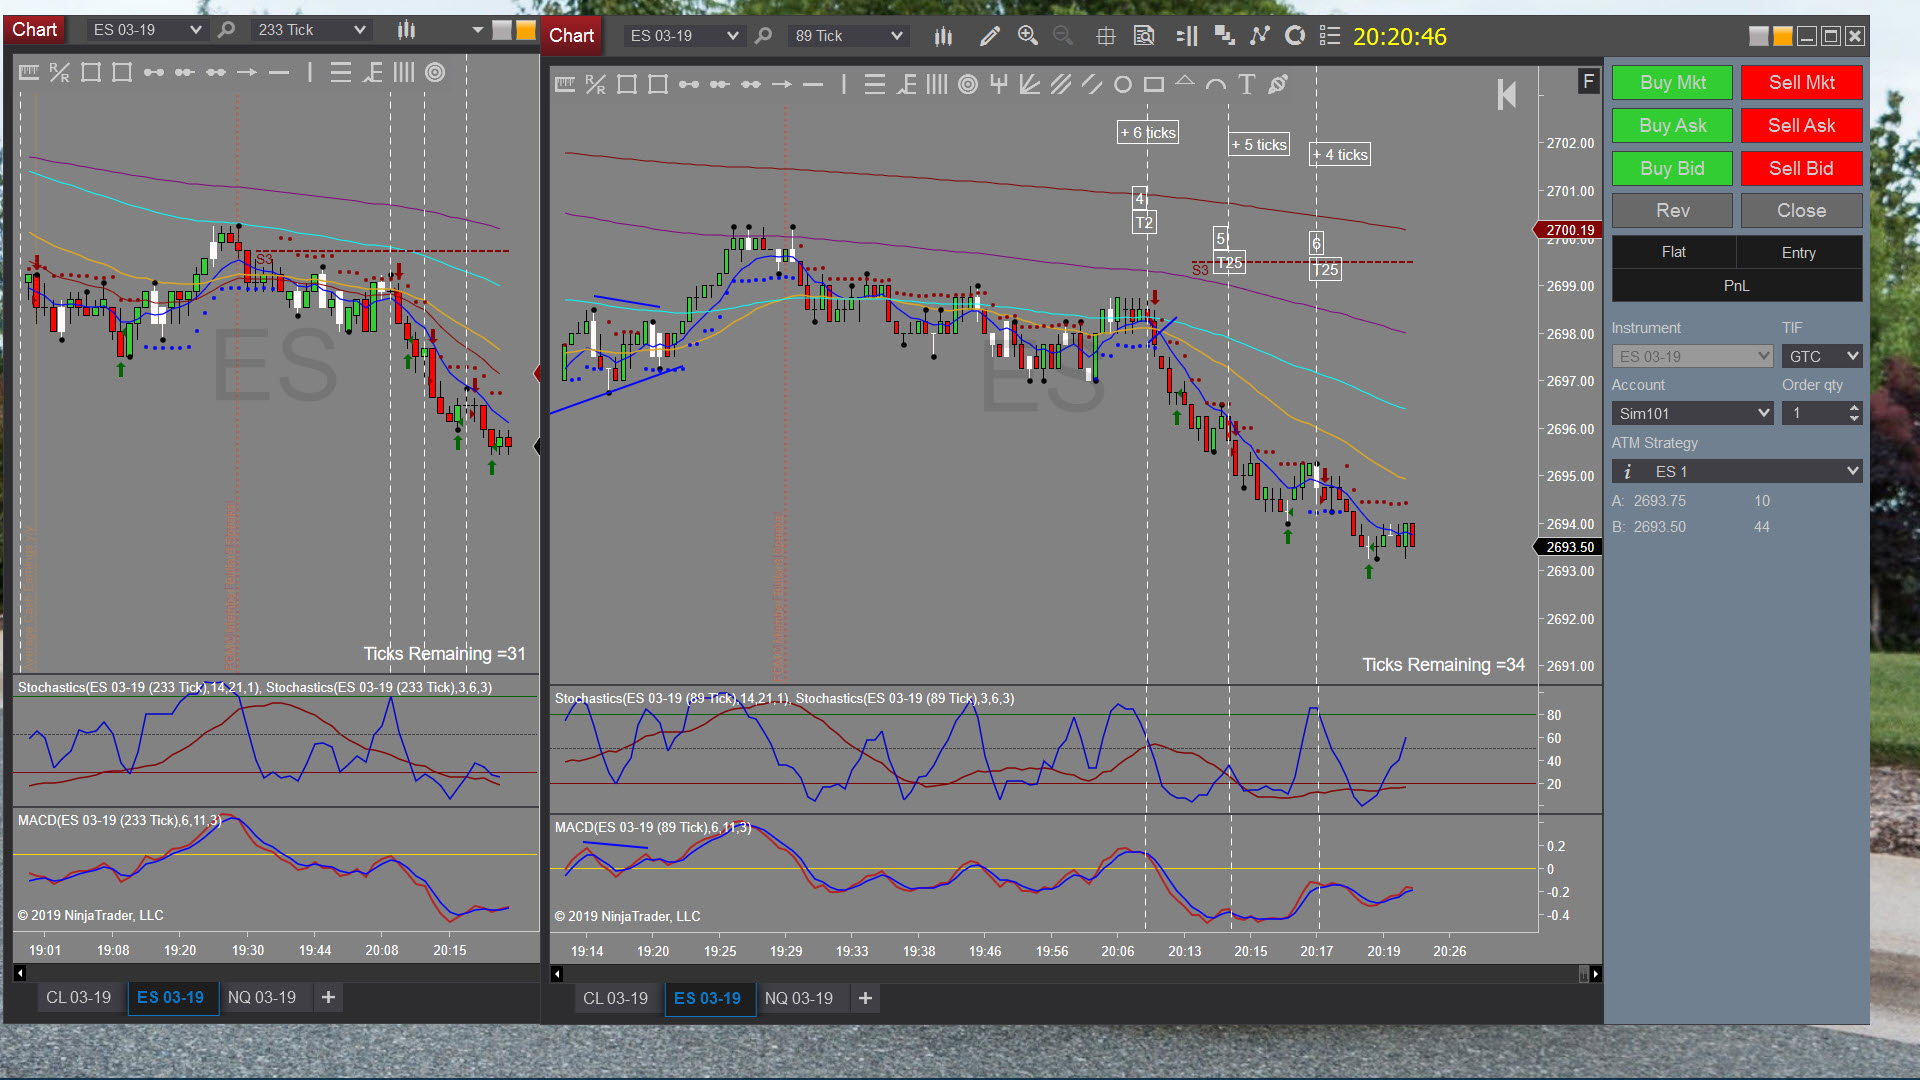
Task: Switch to CL 03-19 tab in right chart
Action: [x=615, y=998]
